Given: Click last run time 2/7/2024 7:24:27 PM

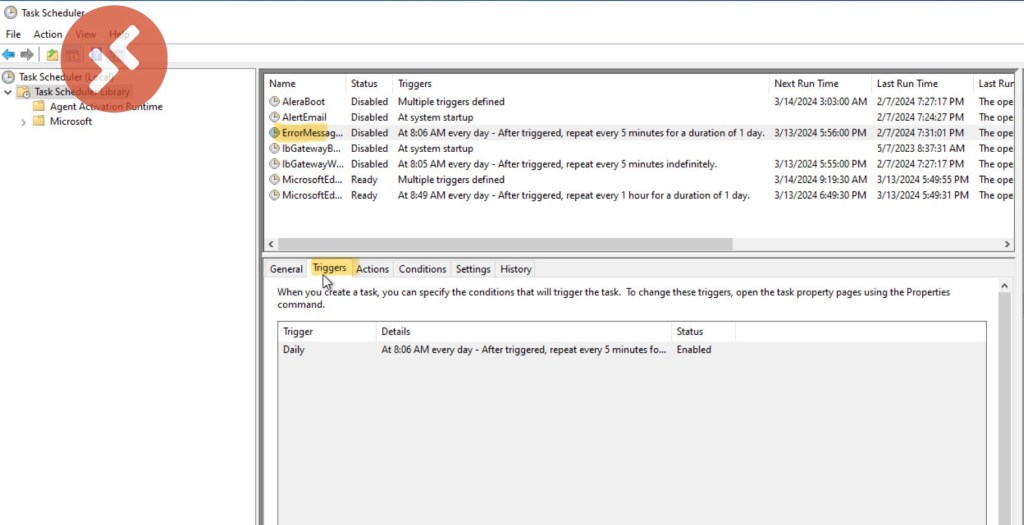Looking at the screenshot, I should tap(920, 118).
